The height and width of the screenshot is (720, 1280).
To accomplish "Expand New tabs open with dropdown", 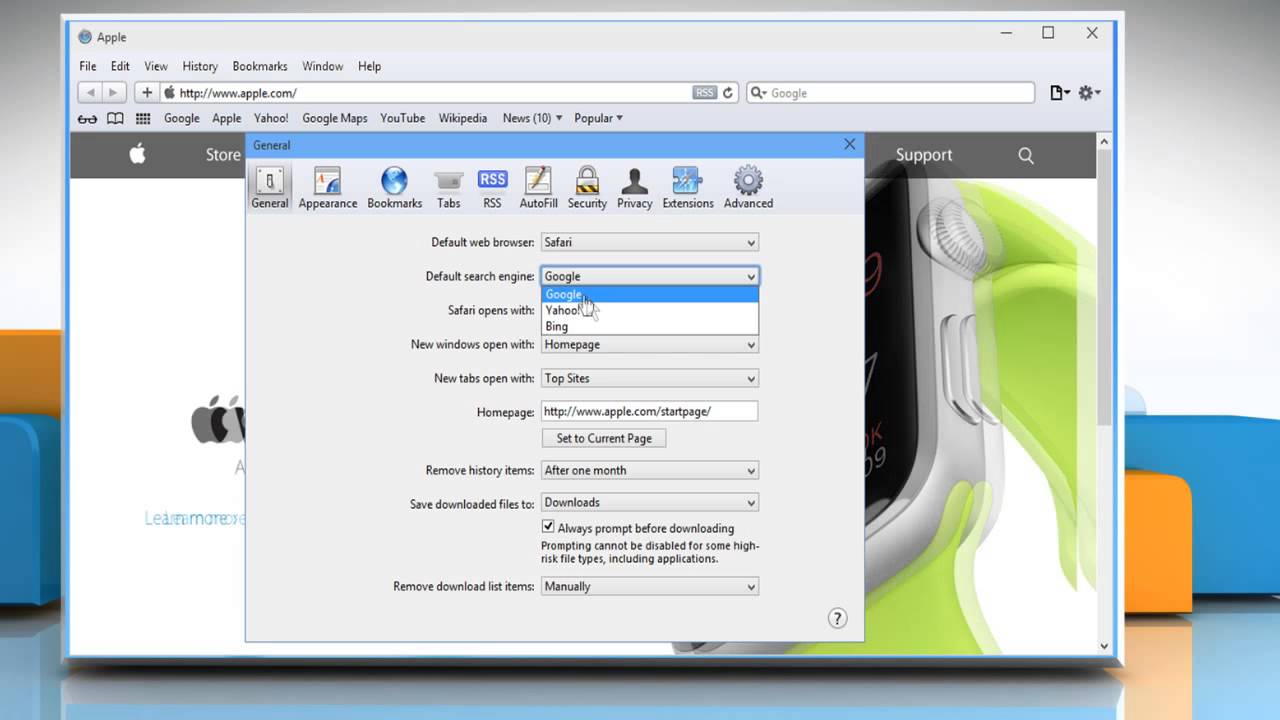I will (x=649, y=378).
